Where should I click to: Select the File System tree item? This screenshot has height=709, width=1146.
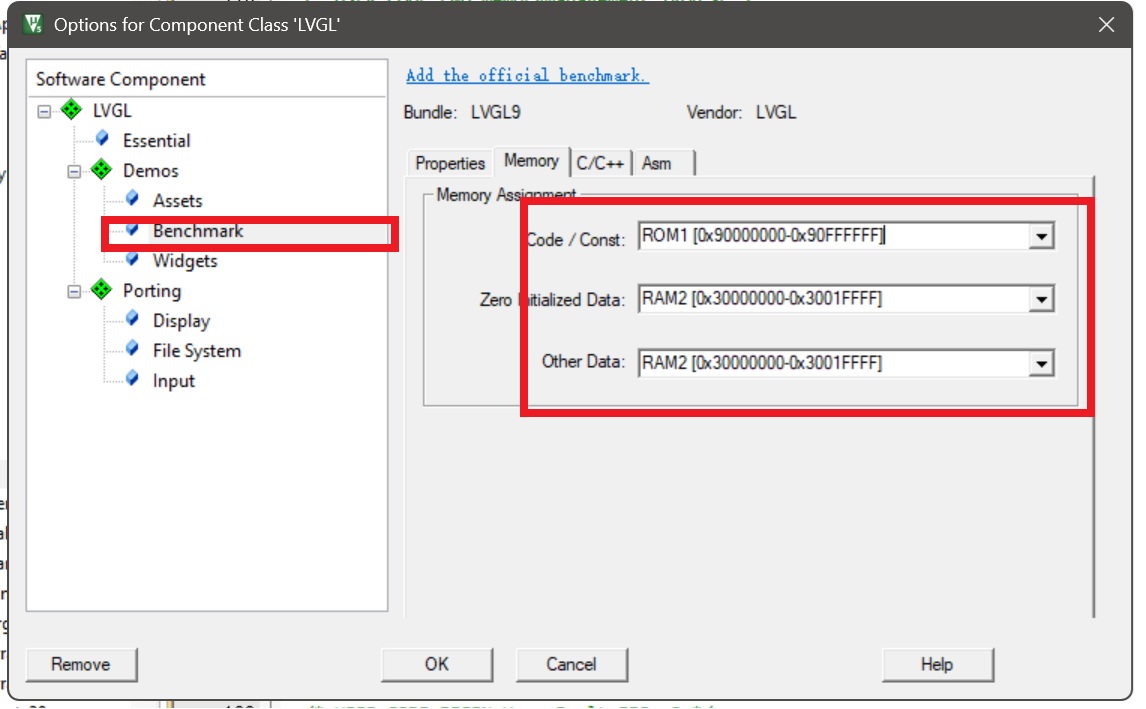tap(197, 351)
